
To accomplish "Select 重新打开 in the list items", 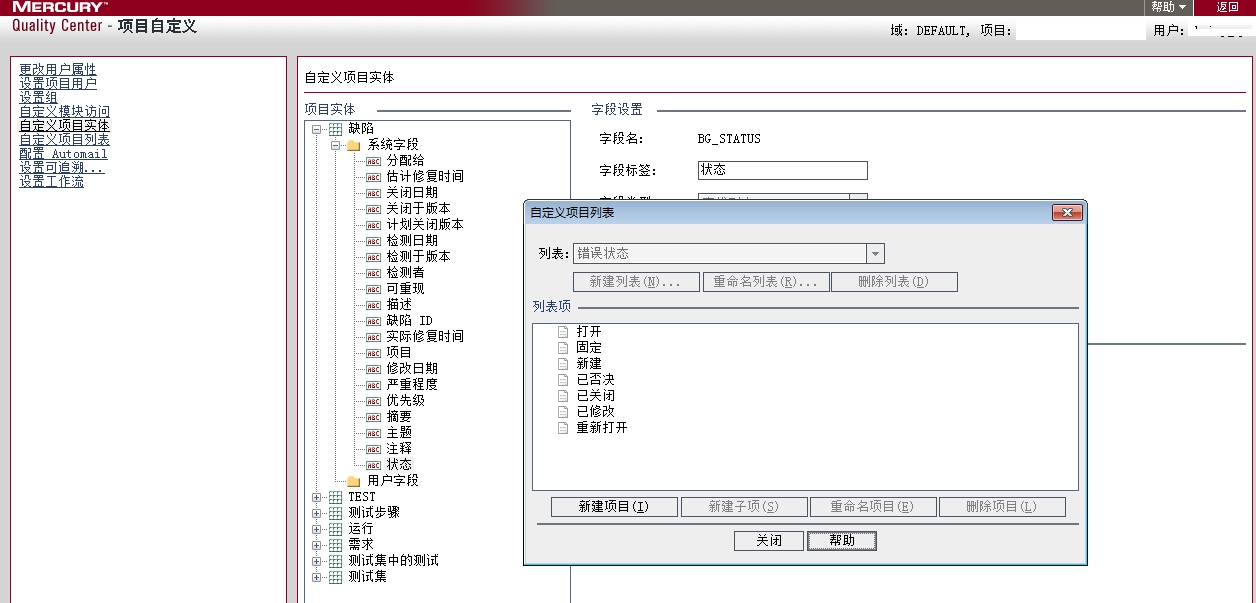I will click(x=602, y=428).
